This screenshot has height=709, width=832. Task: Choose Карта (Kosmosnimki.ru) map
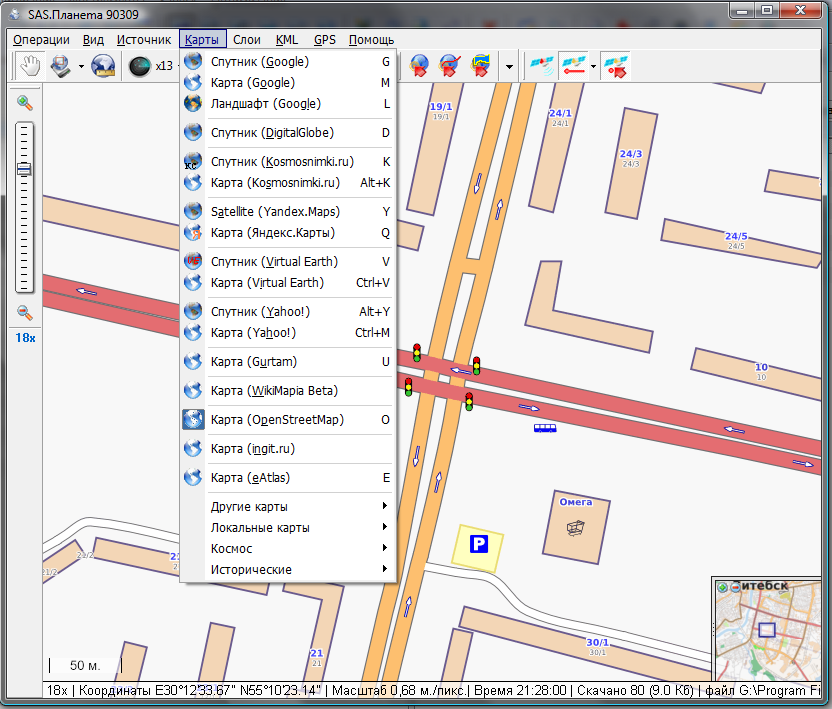[288, 183]
